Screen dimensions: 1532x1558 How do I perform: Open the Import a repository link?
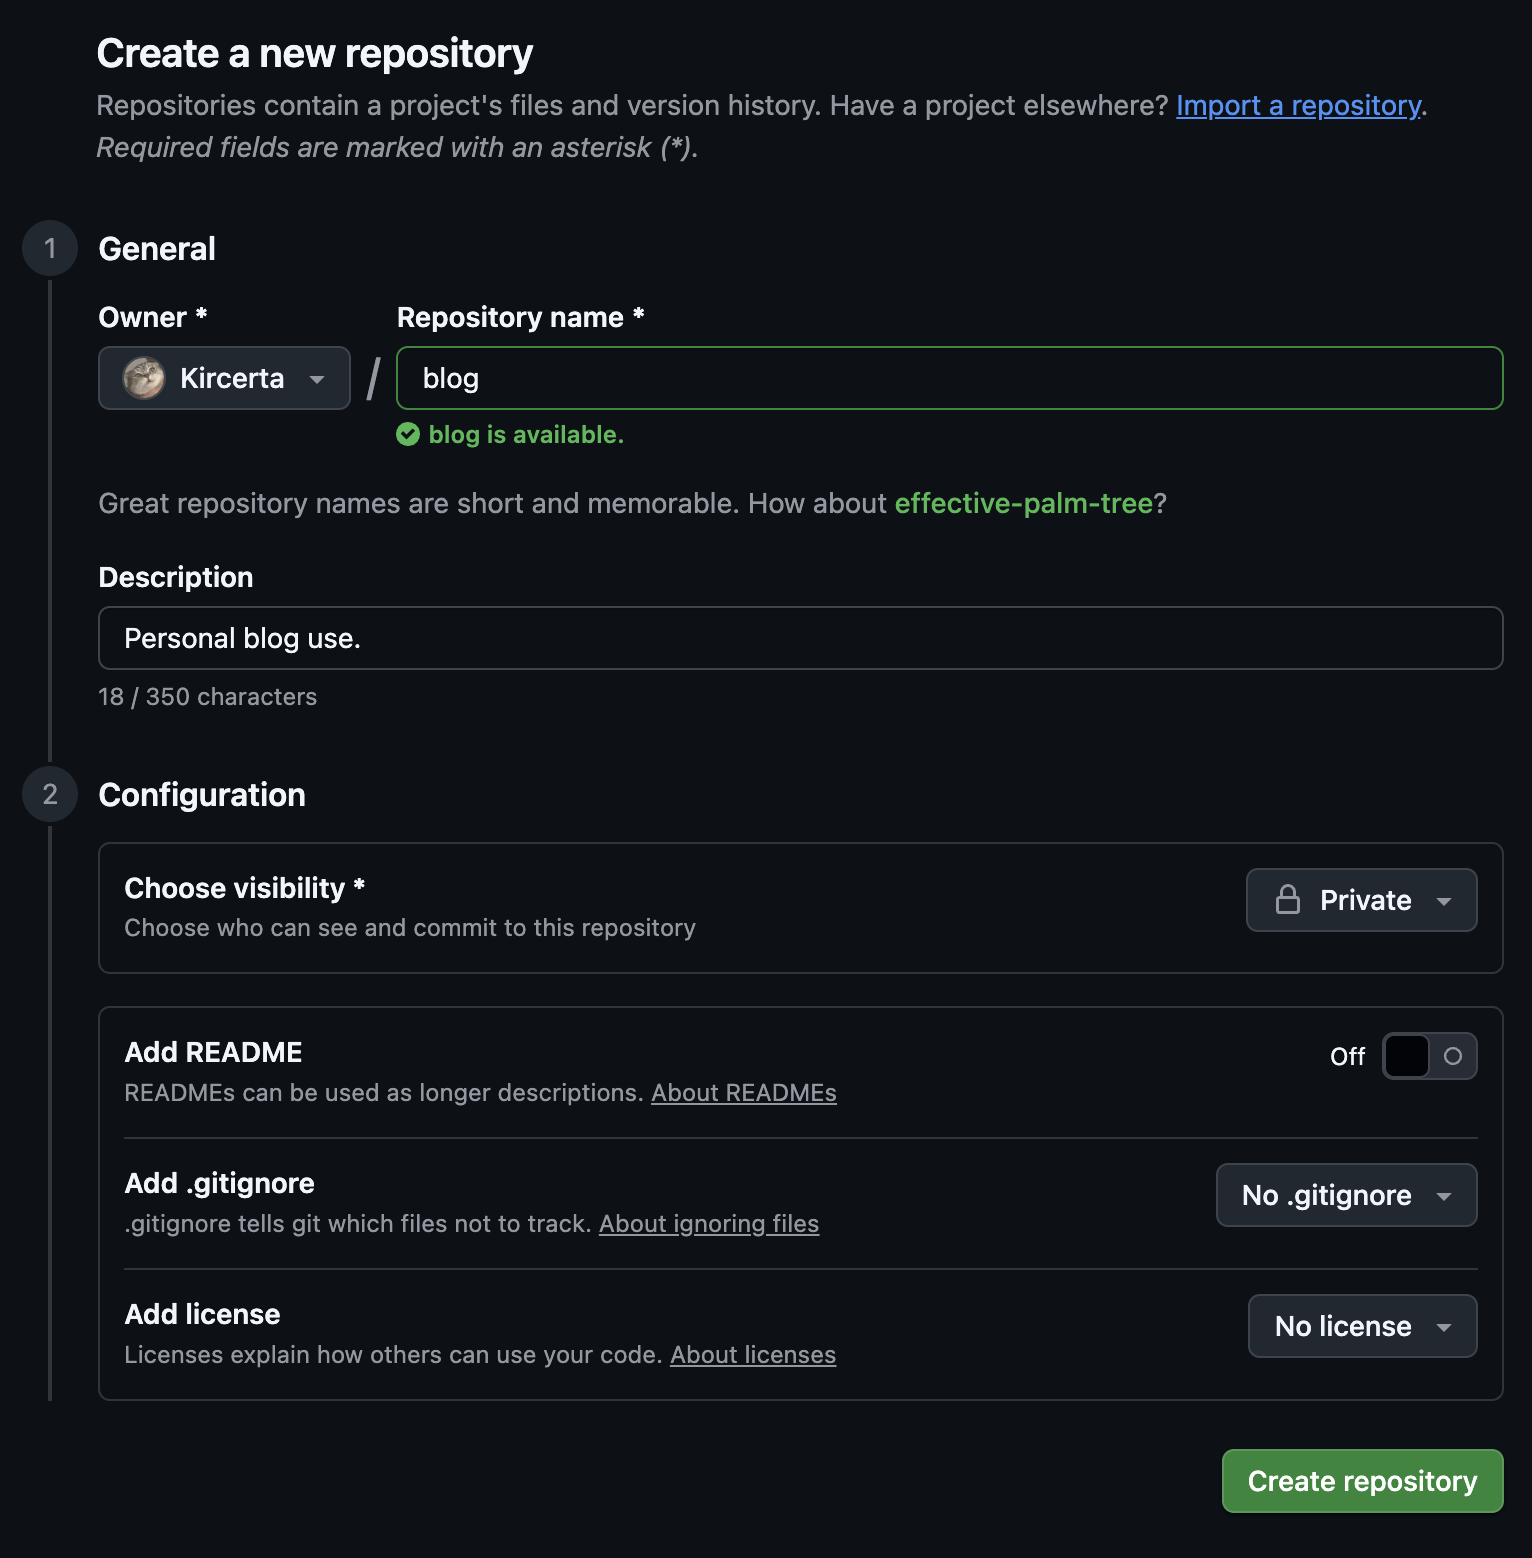(1298, 105)
